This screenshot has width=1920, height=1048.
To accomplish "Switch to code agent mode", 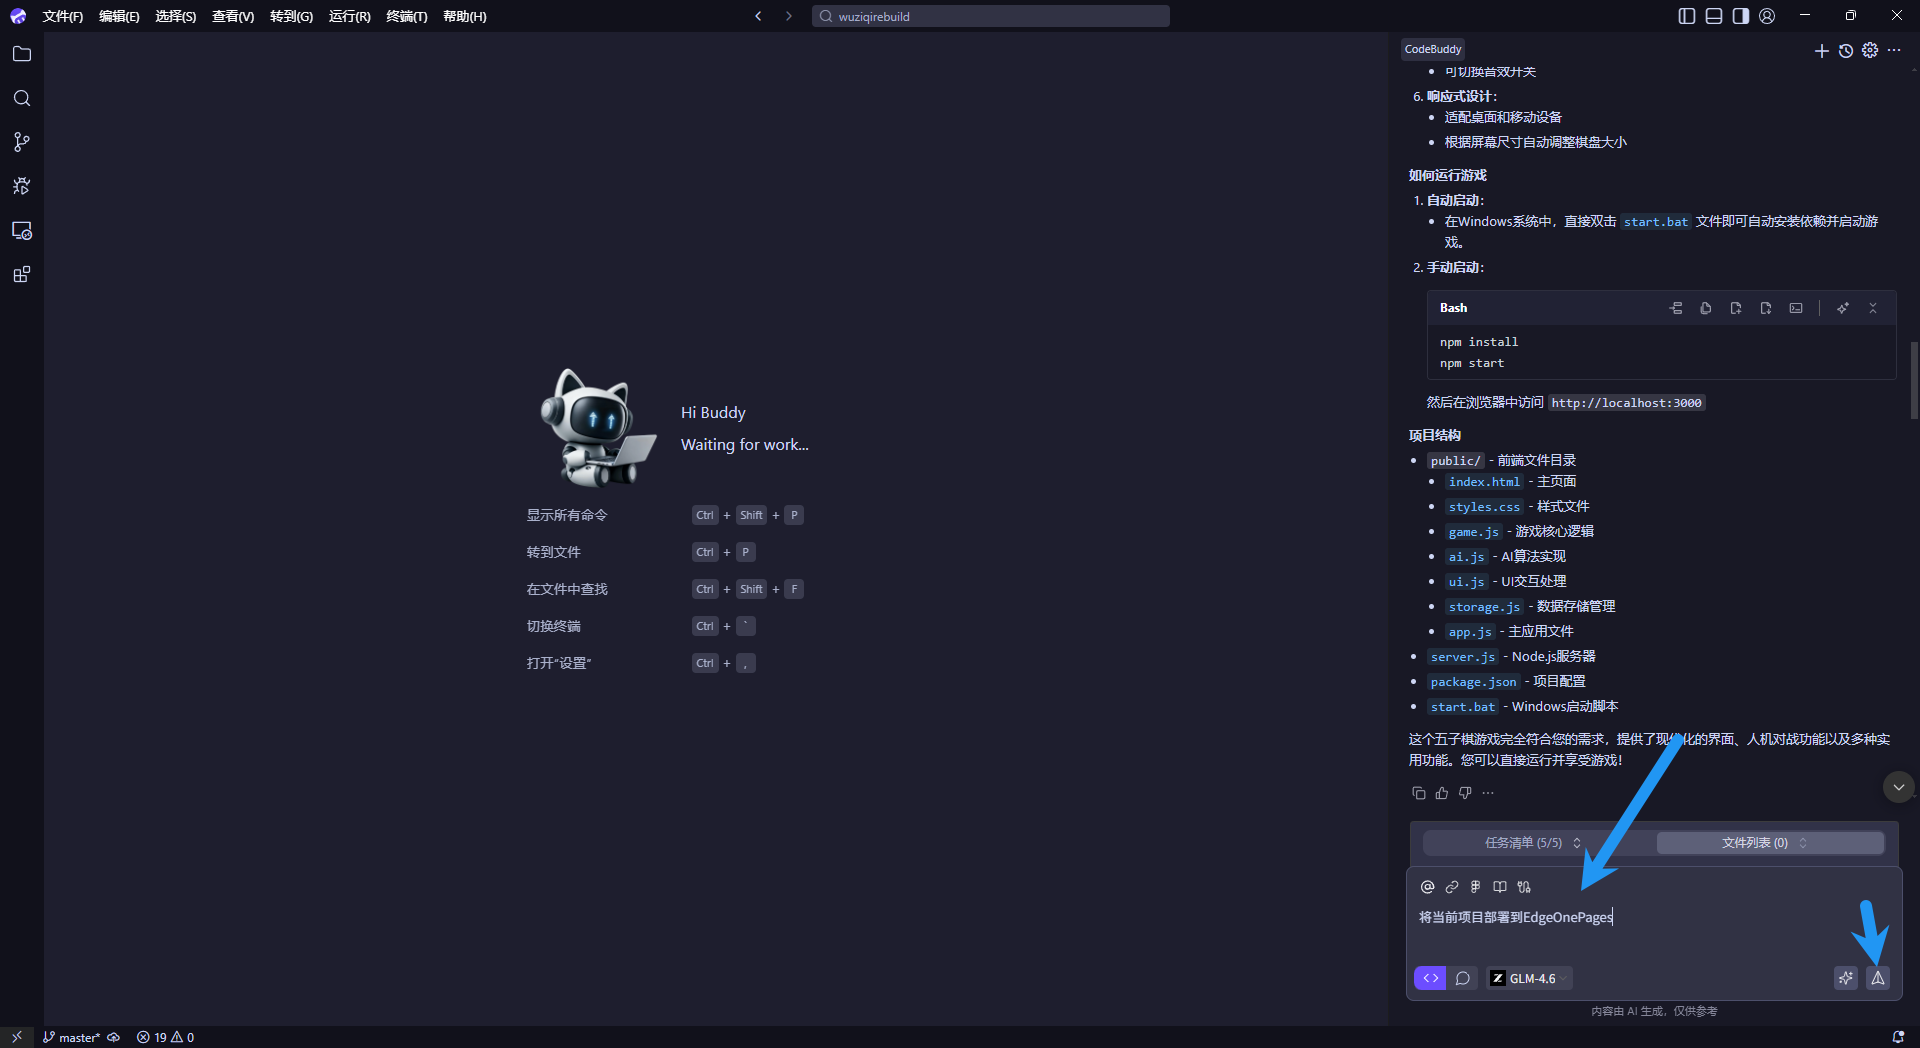I will click(x=1430, y=978).
